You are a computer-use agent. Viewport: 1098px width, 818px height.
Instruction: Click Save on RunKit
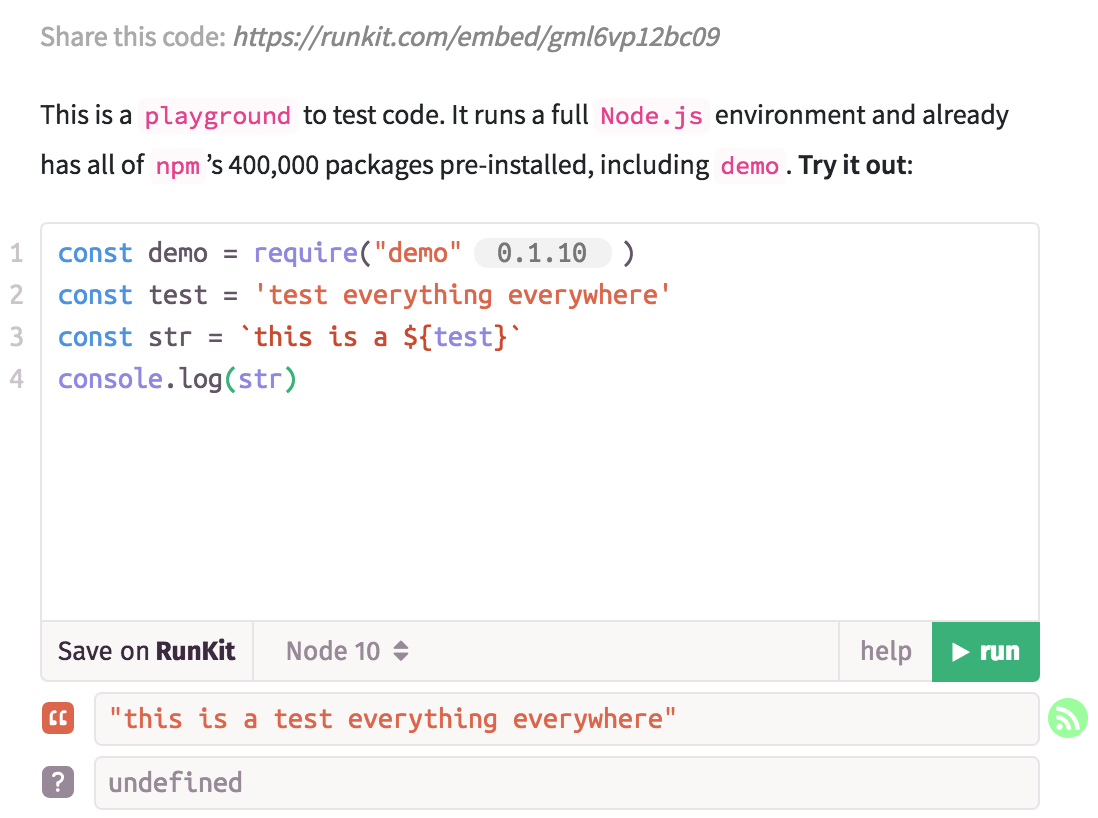tap(146, 651)
